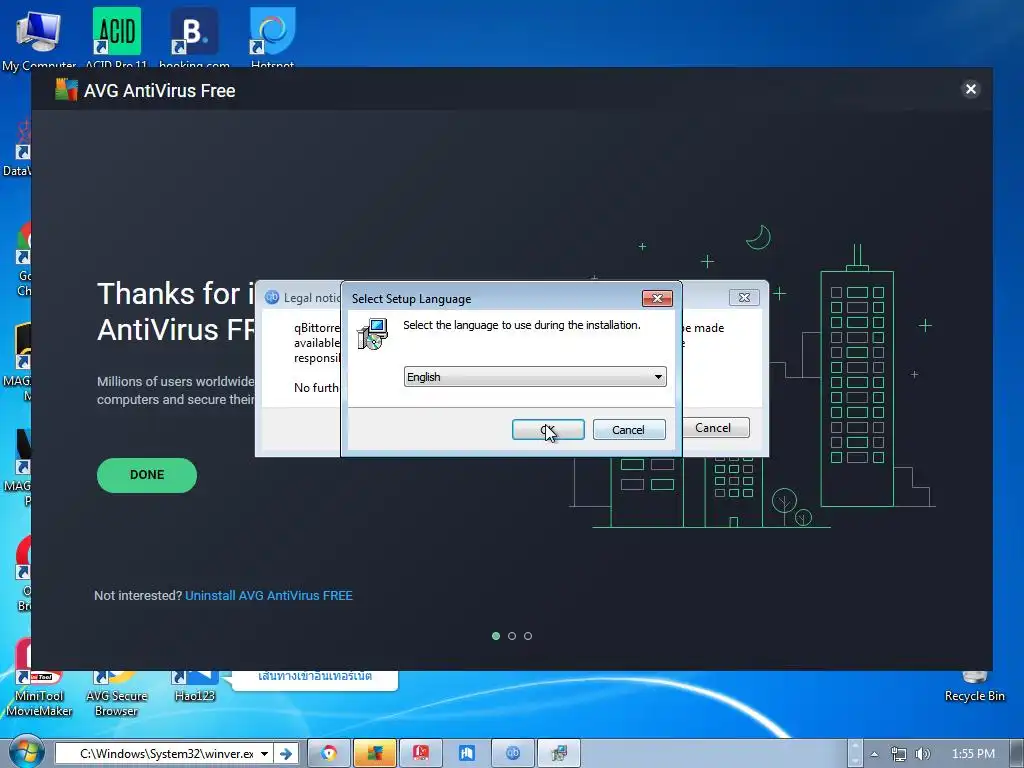Switch to qBittorrent taskbar button

pos(513,754)
